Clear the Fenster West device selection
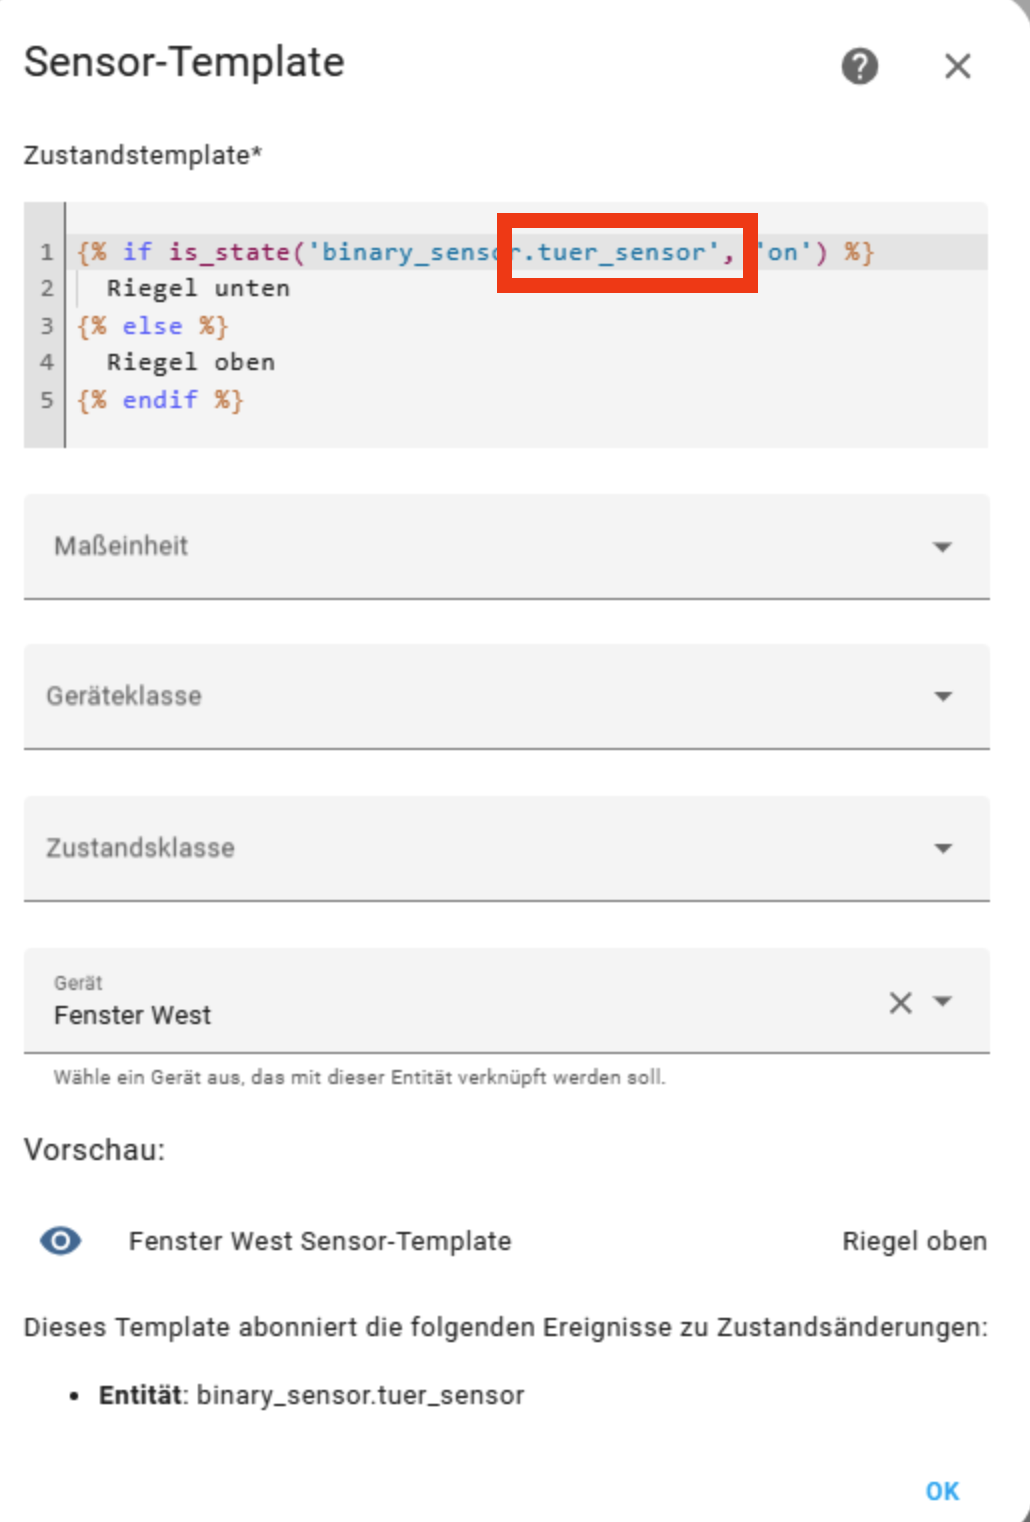Image resolution: width=1030 pixels, height=1522 pixels. (900, 1002)
